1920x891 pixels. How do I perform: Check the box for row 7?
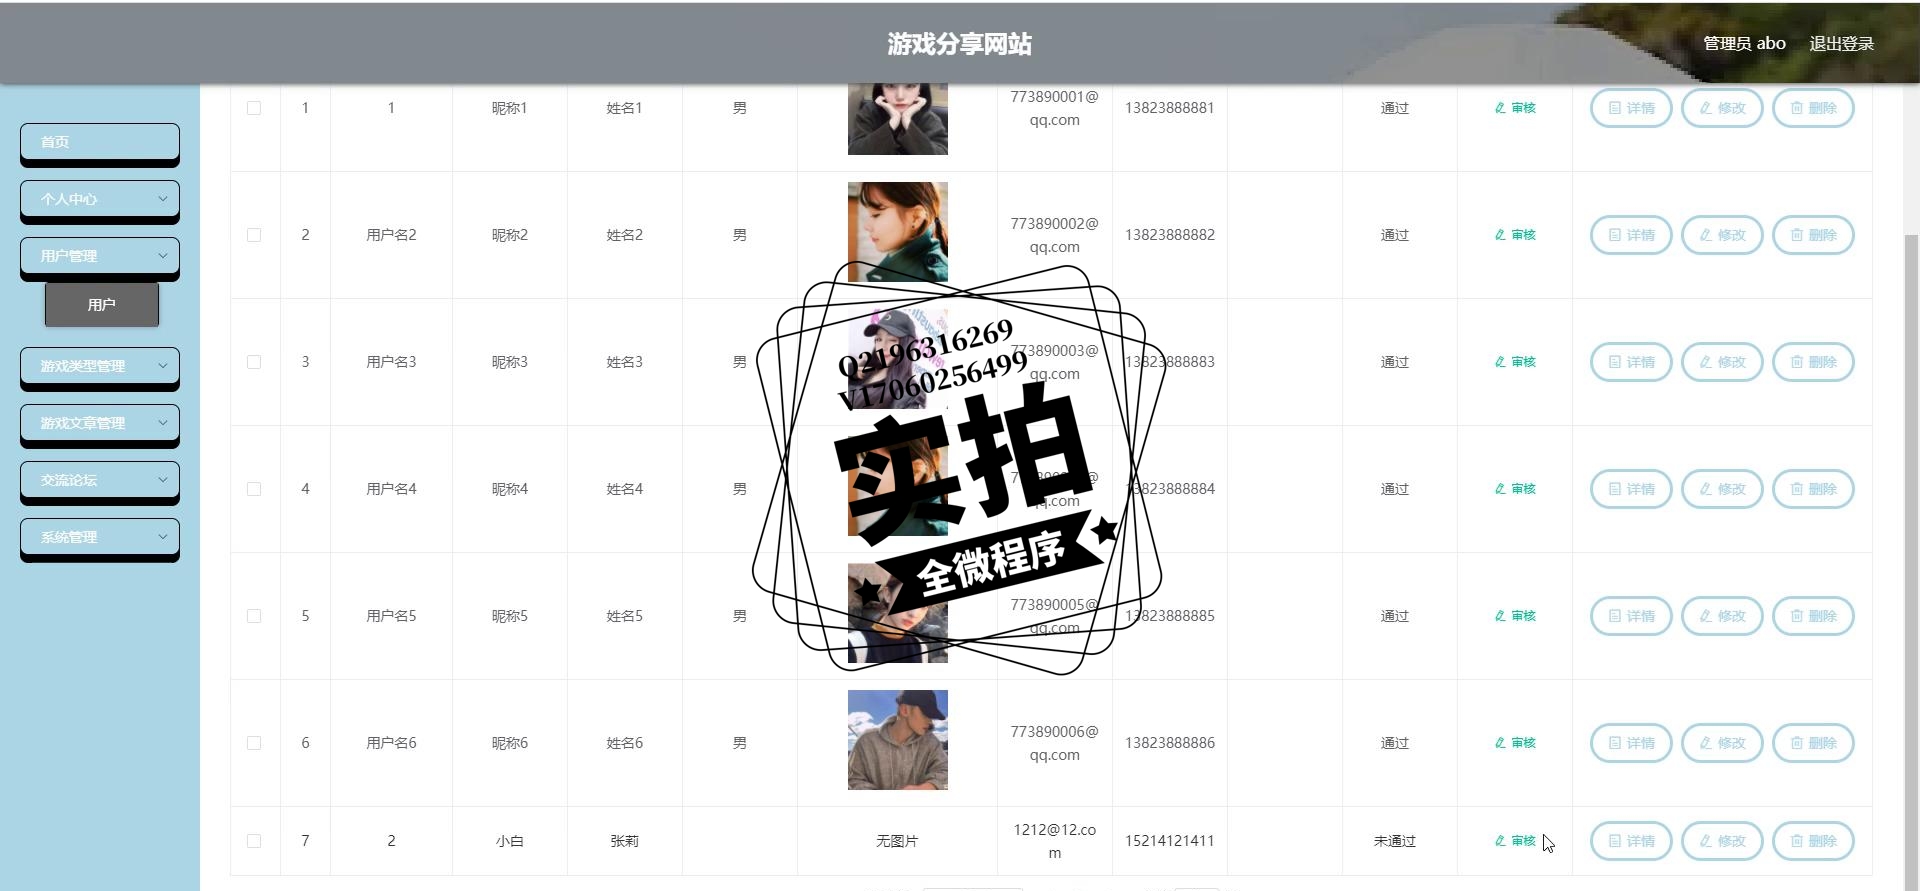pos(254,841)
